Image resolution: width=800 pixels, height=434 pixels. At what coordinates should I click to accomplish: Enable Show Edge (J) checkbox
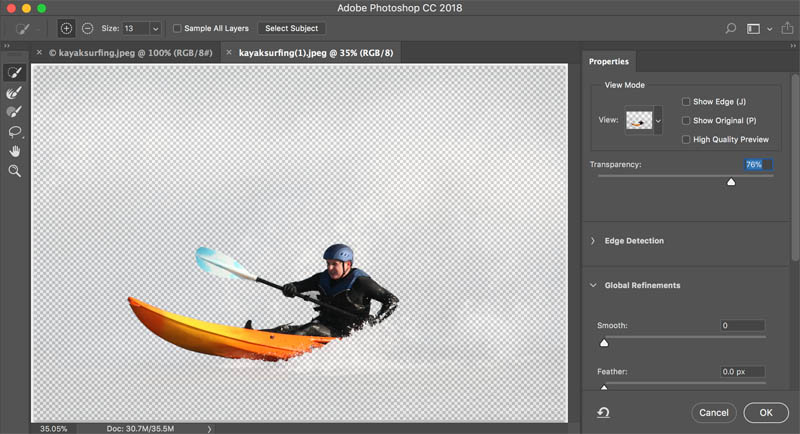tap(686, 102)
